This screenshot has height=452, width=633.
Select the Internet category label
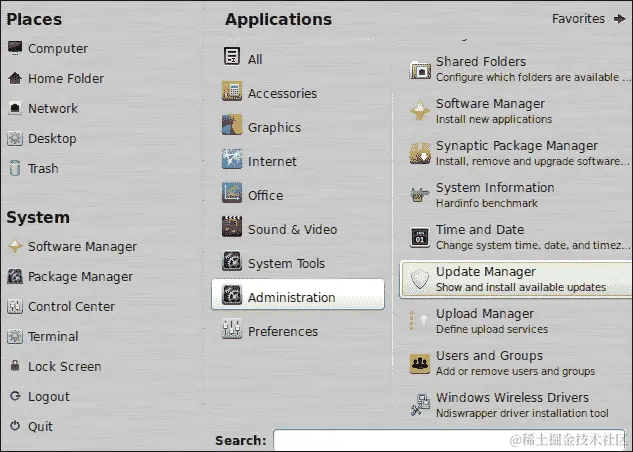coord(272,161)
